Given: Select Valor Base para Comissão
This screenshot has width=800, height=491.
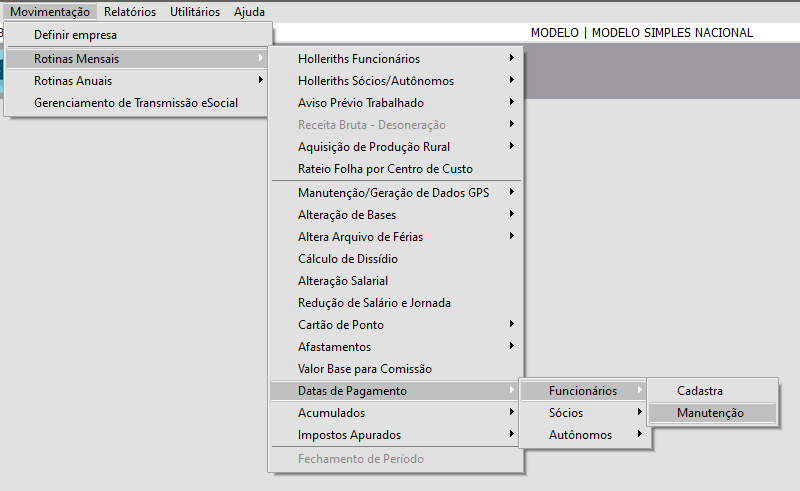Looking at the screenshot, I should (x=365, y=369).
